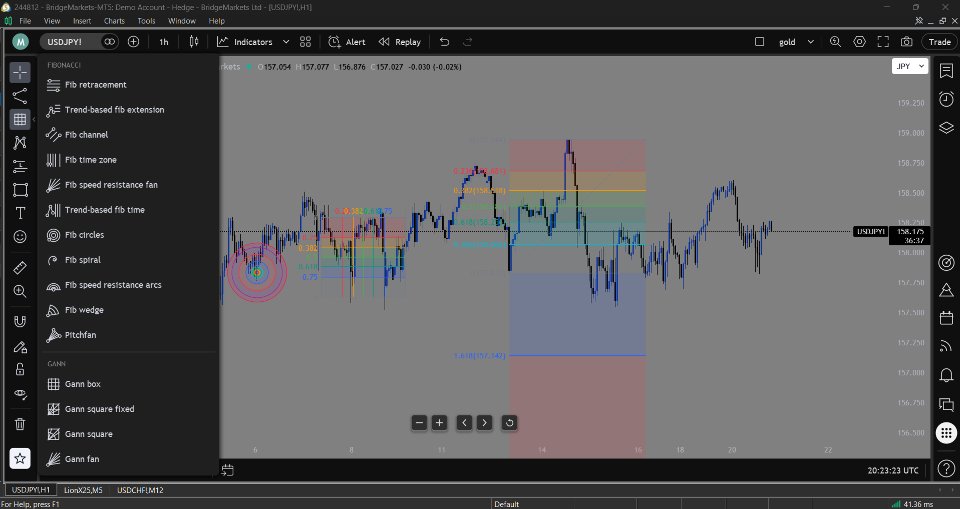Open the candle chart type selector
960x509 pixels.
194,42
